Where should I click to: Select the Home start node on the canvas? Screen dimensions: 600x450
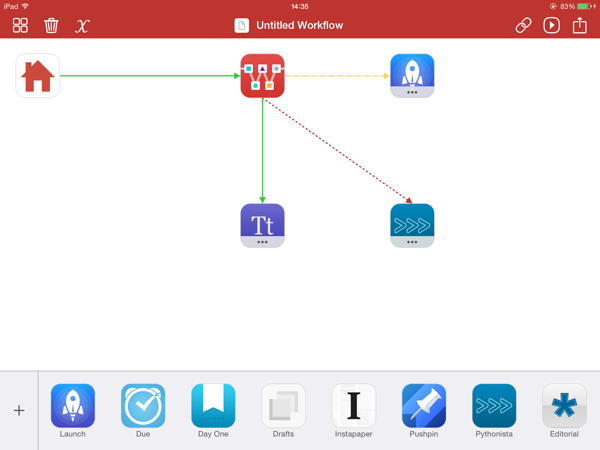click(38, 76)
